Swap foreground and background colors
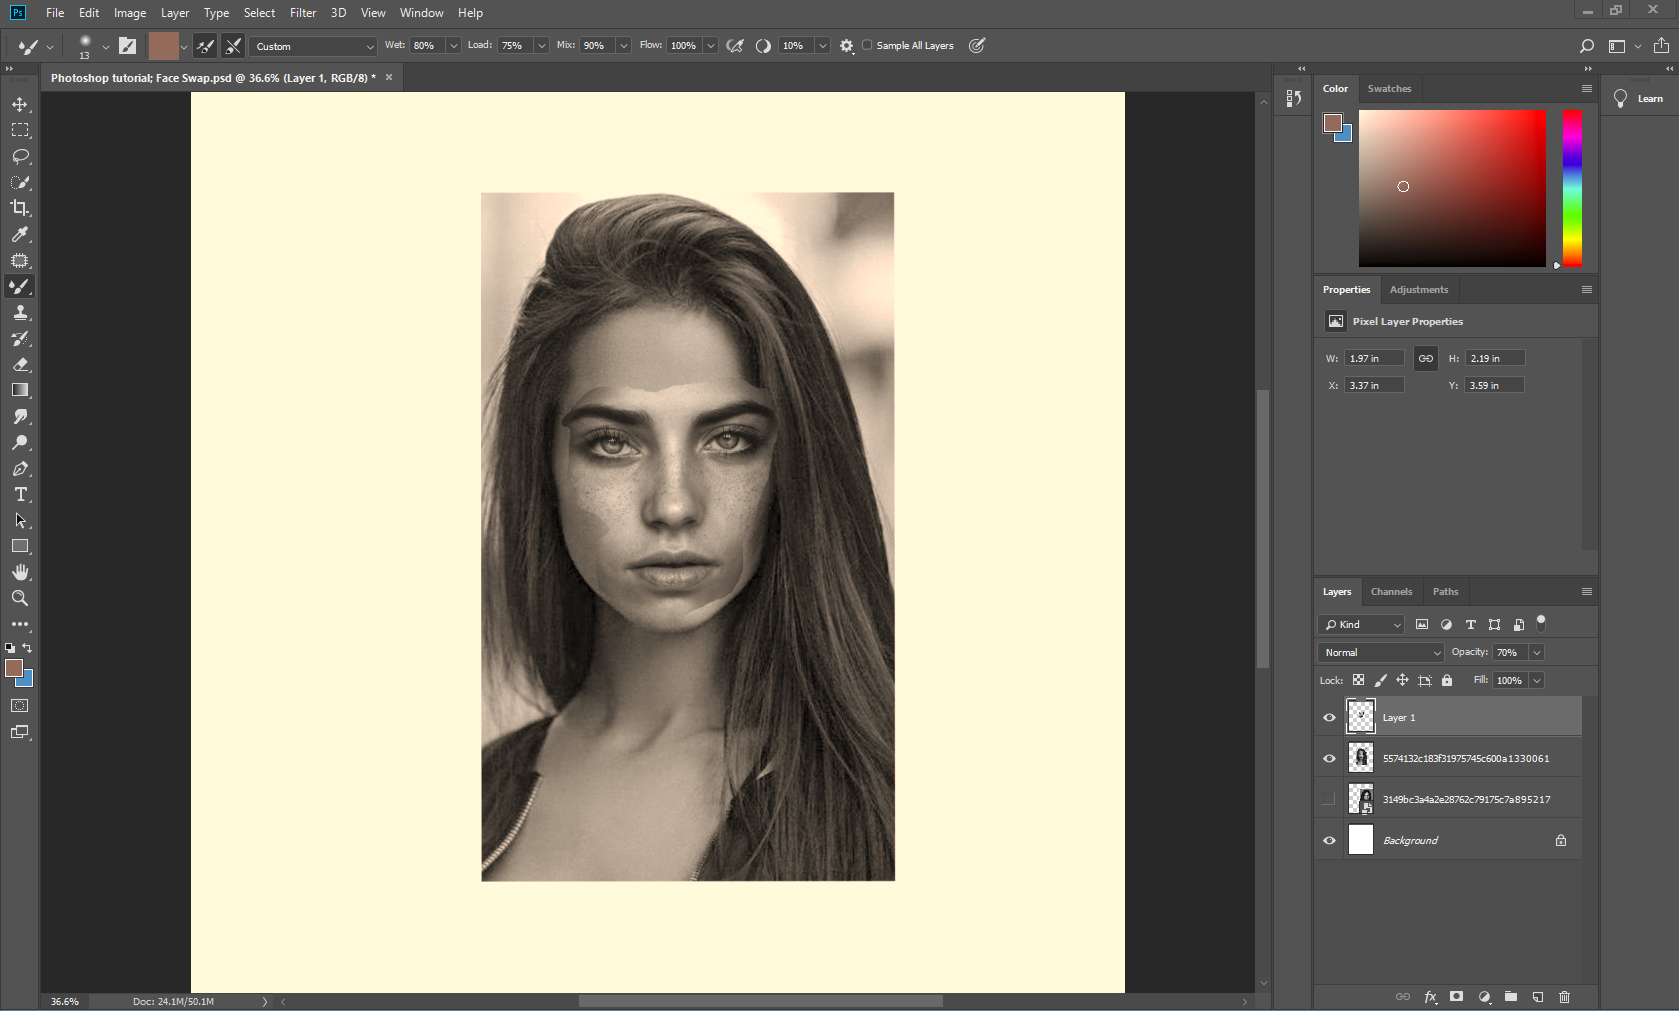Image resolution: width=1679 pixels, height=1011 pixels. [27, 648]
